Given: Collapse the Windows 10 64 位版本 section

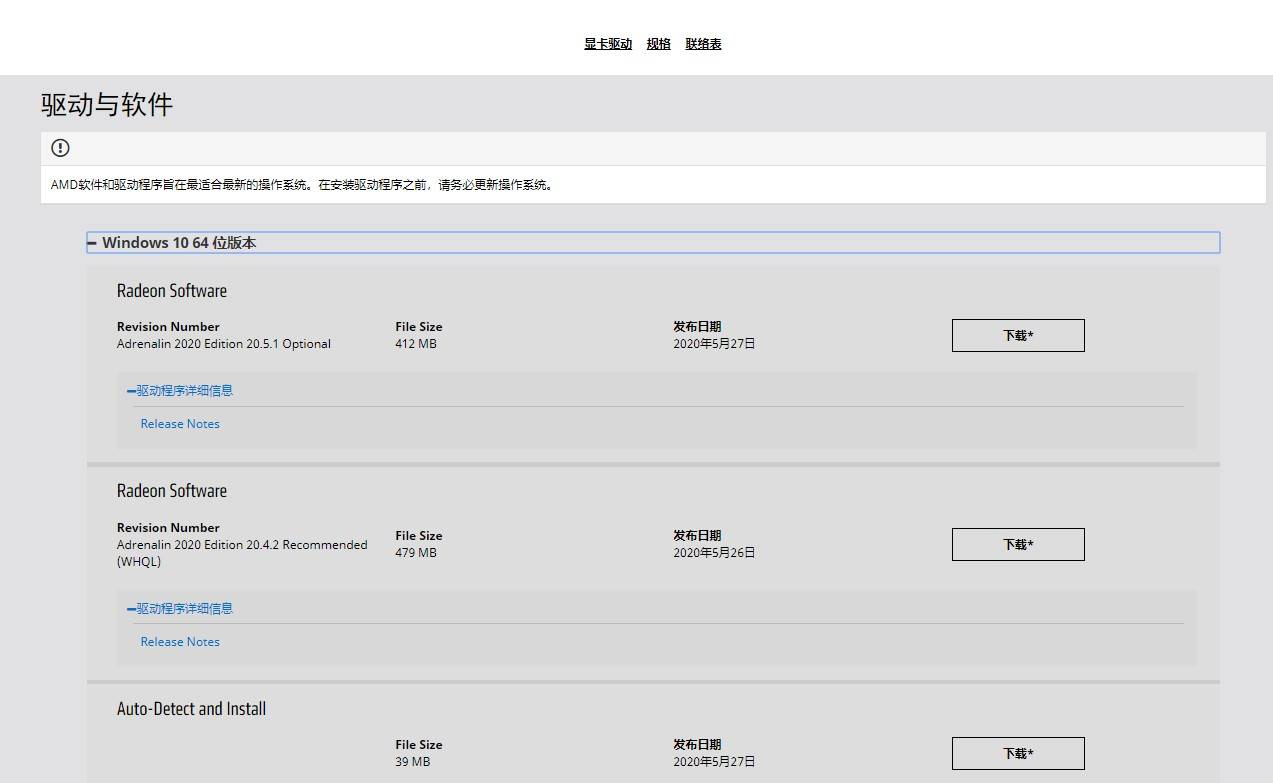Looking at the screenshot, I should [653, 243].
